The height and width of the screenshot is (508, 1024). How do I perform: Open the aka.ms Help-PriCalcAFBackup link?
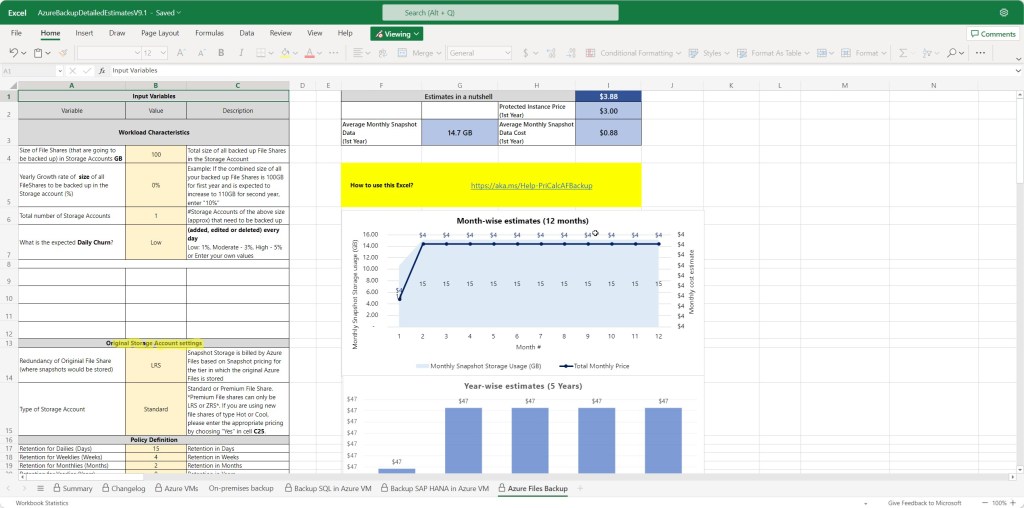(531, 185)
